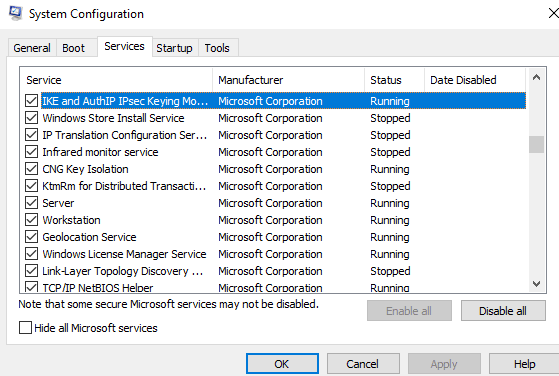This screenshot has width=559, height=376.
Task: Uncheck the Workstation service checkbox
Action: 31,220
